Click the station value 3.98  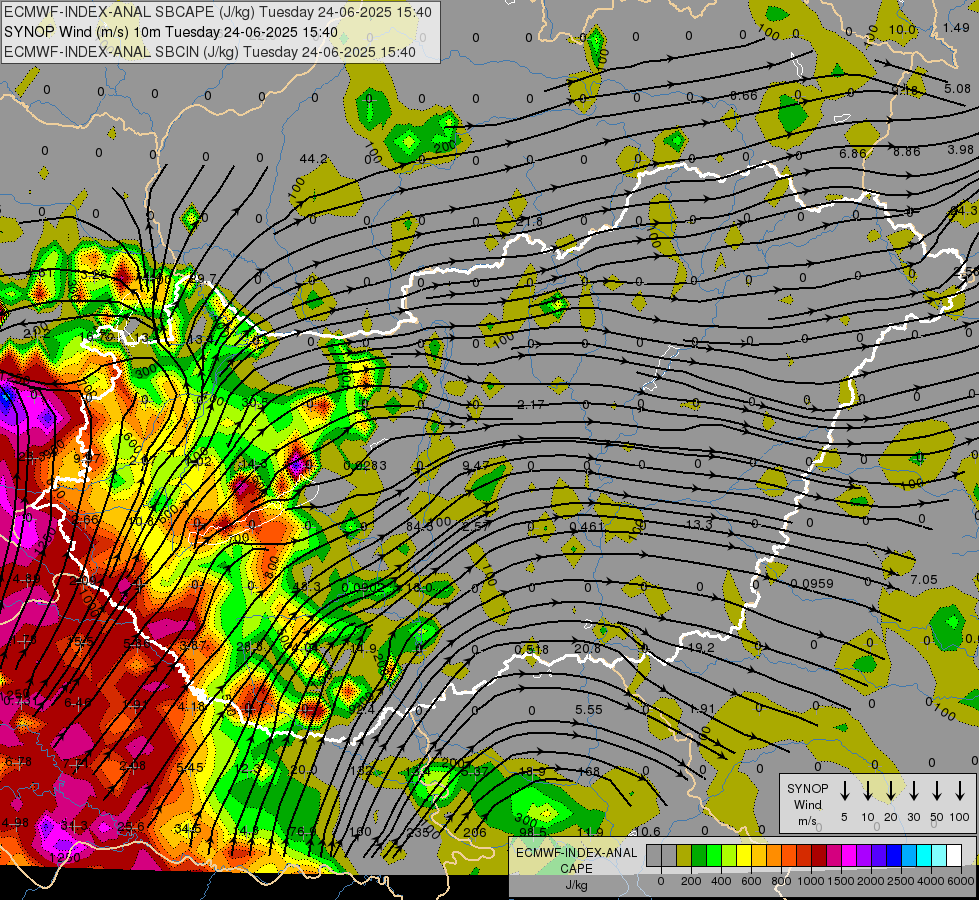tap(960, 150)
